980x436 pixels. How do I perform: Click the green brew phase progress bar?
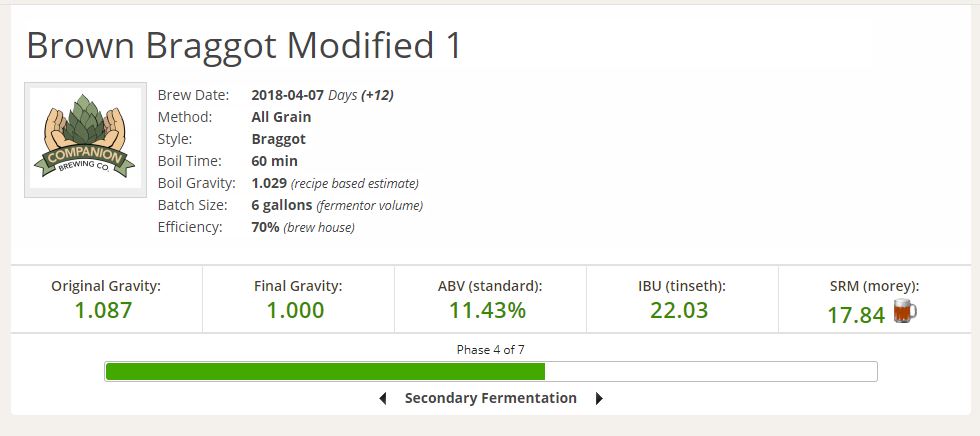pos(325,372)
